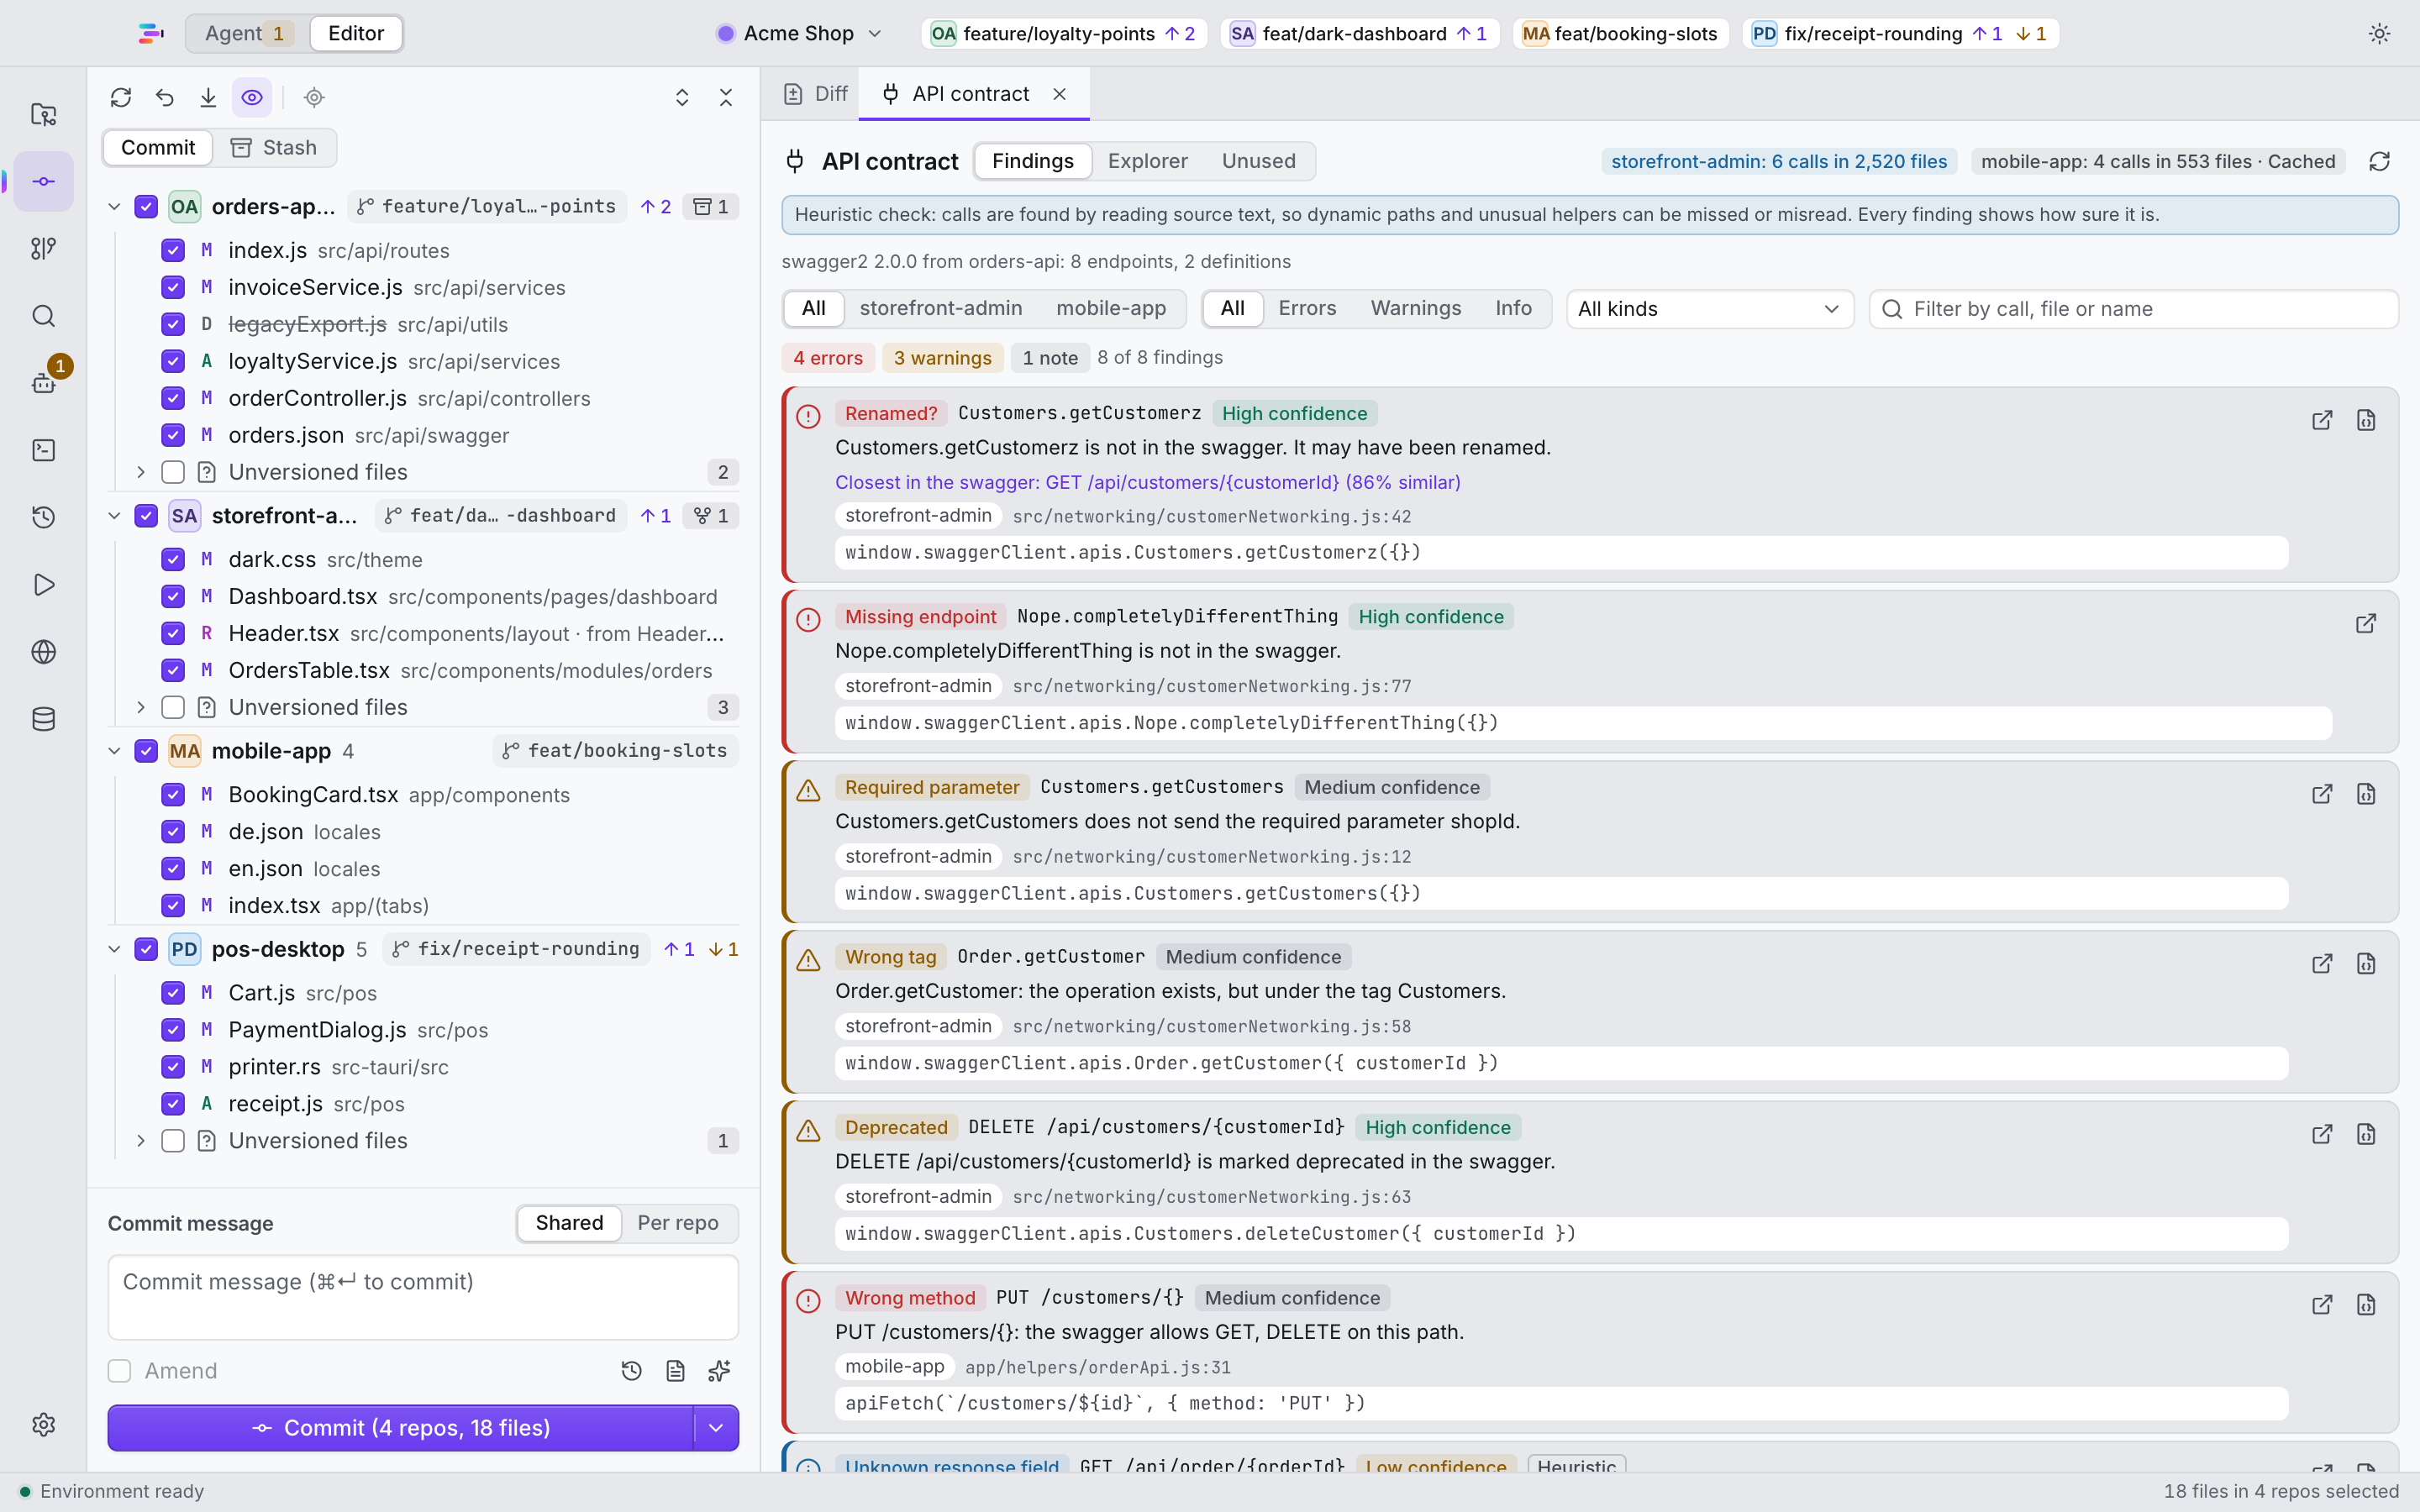This screenshot has width=2420, height=1512.
Task: Check Unversioned files under orders-api
Action: click(x=173, y=471)
